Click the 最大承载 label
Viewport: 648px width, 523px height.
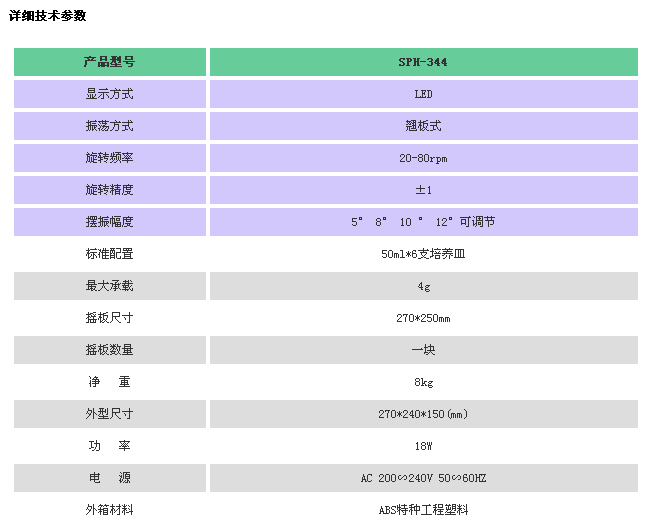[x=109, y=286]
